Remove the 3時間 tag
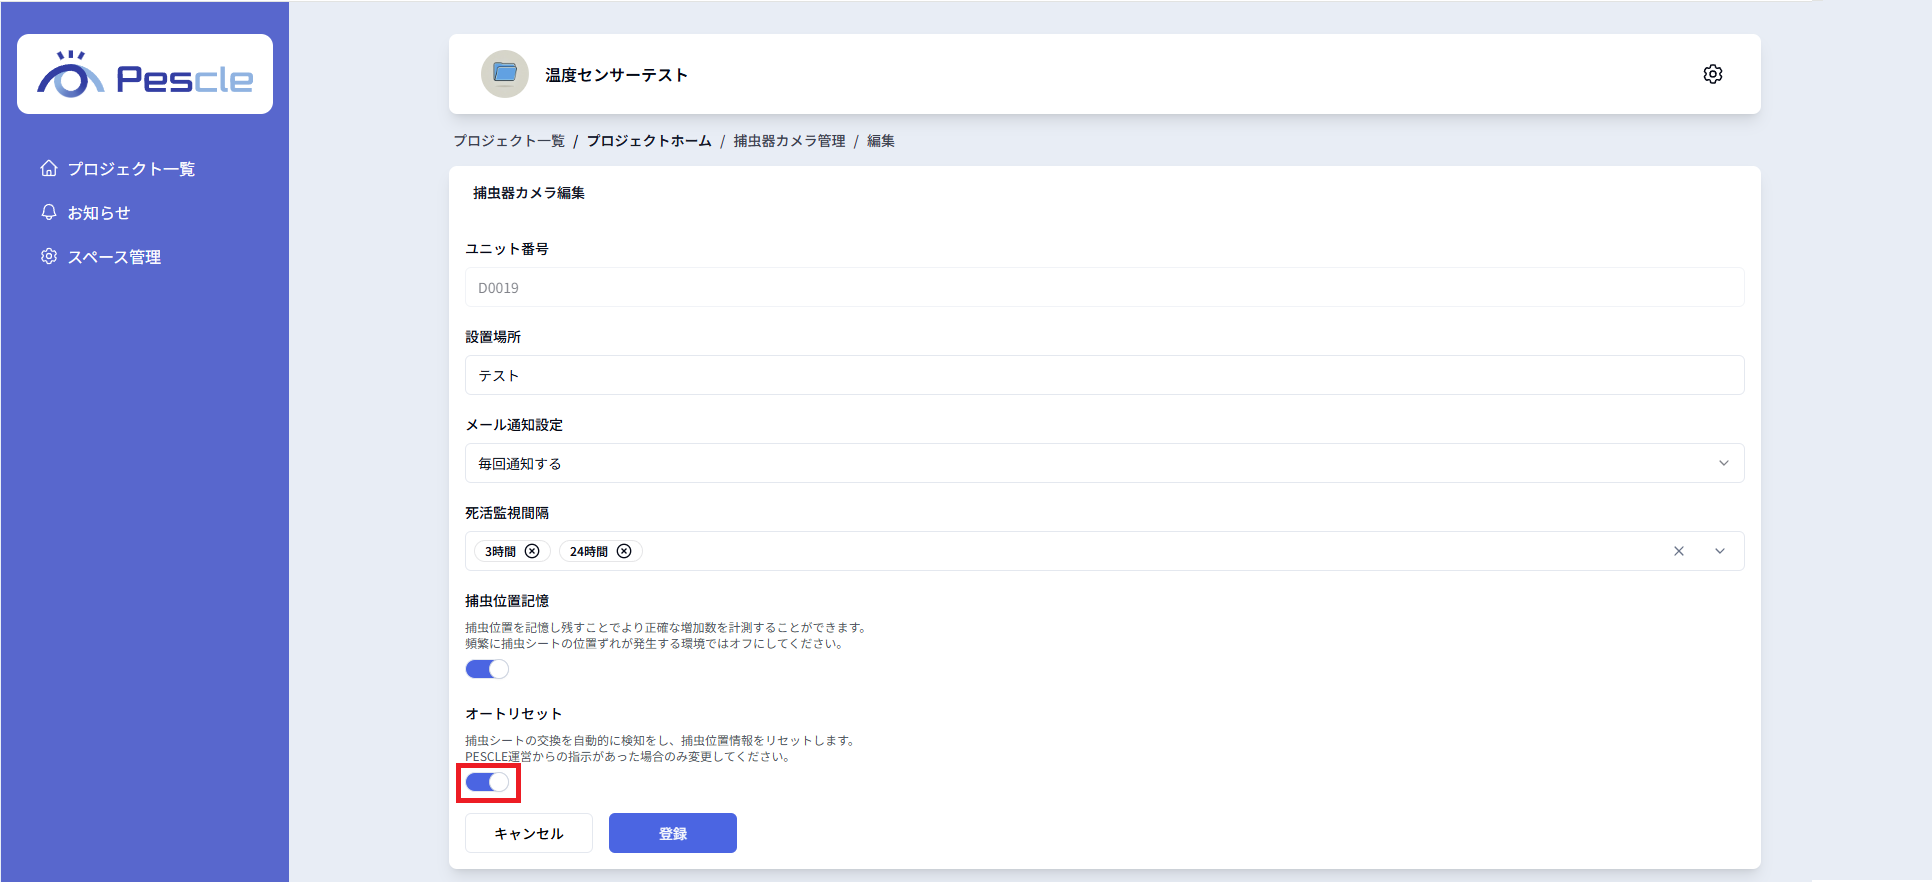 [532, 551]
